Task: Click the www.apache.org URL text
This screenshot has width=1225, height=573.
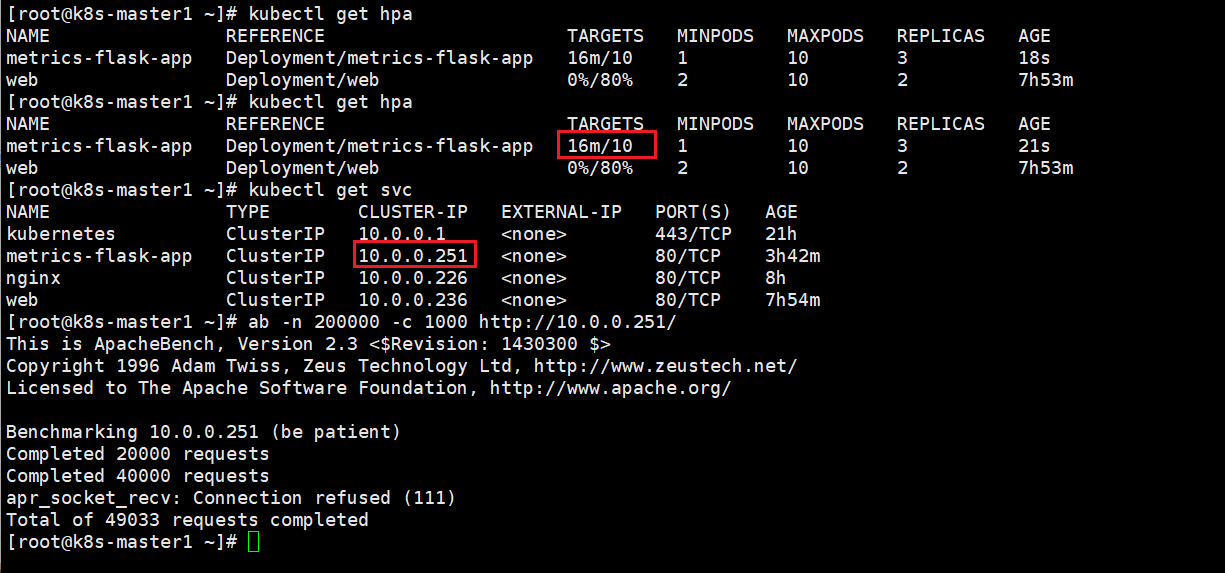Action: click(610, 388)
